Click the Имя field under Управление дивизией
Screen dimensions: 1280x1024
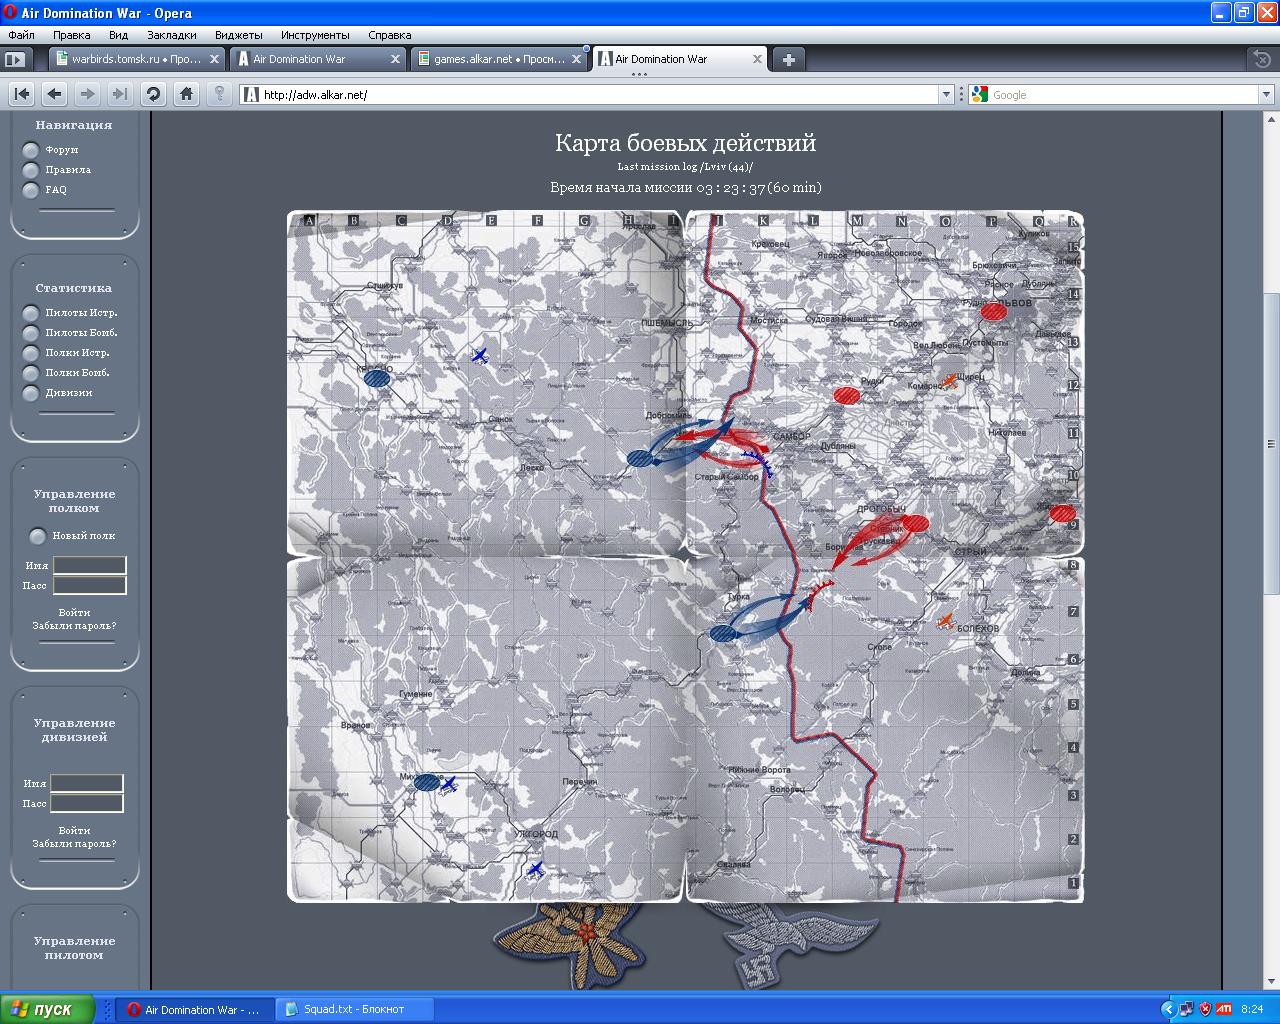[x=87, y=783]
